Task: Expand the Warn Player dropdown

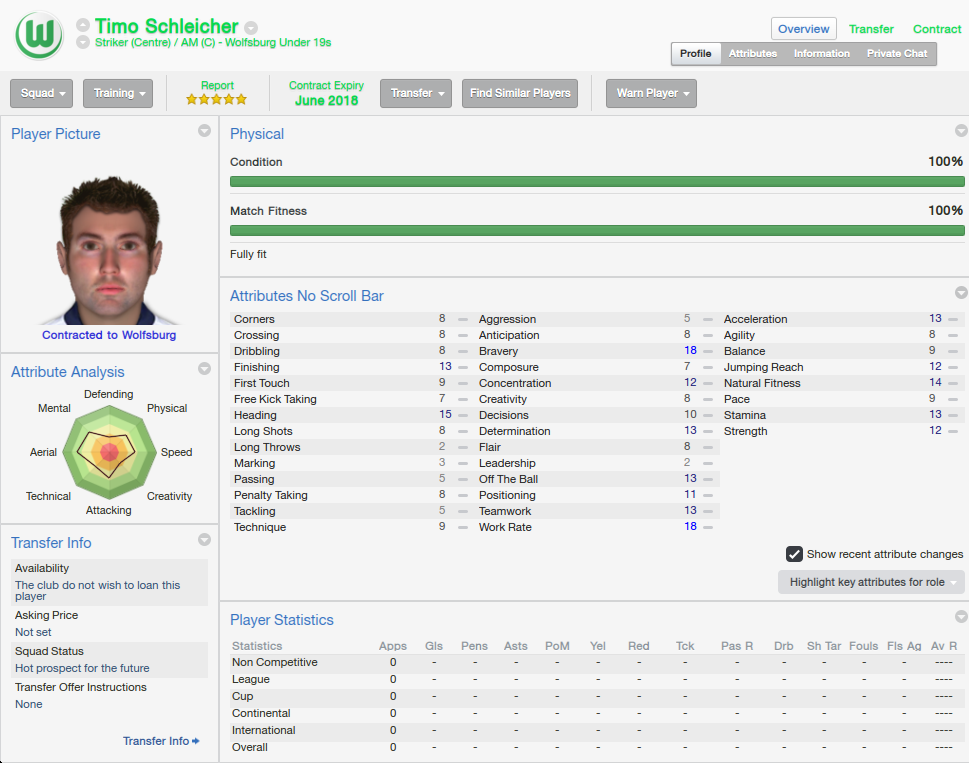Action: coord(651,93)
